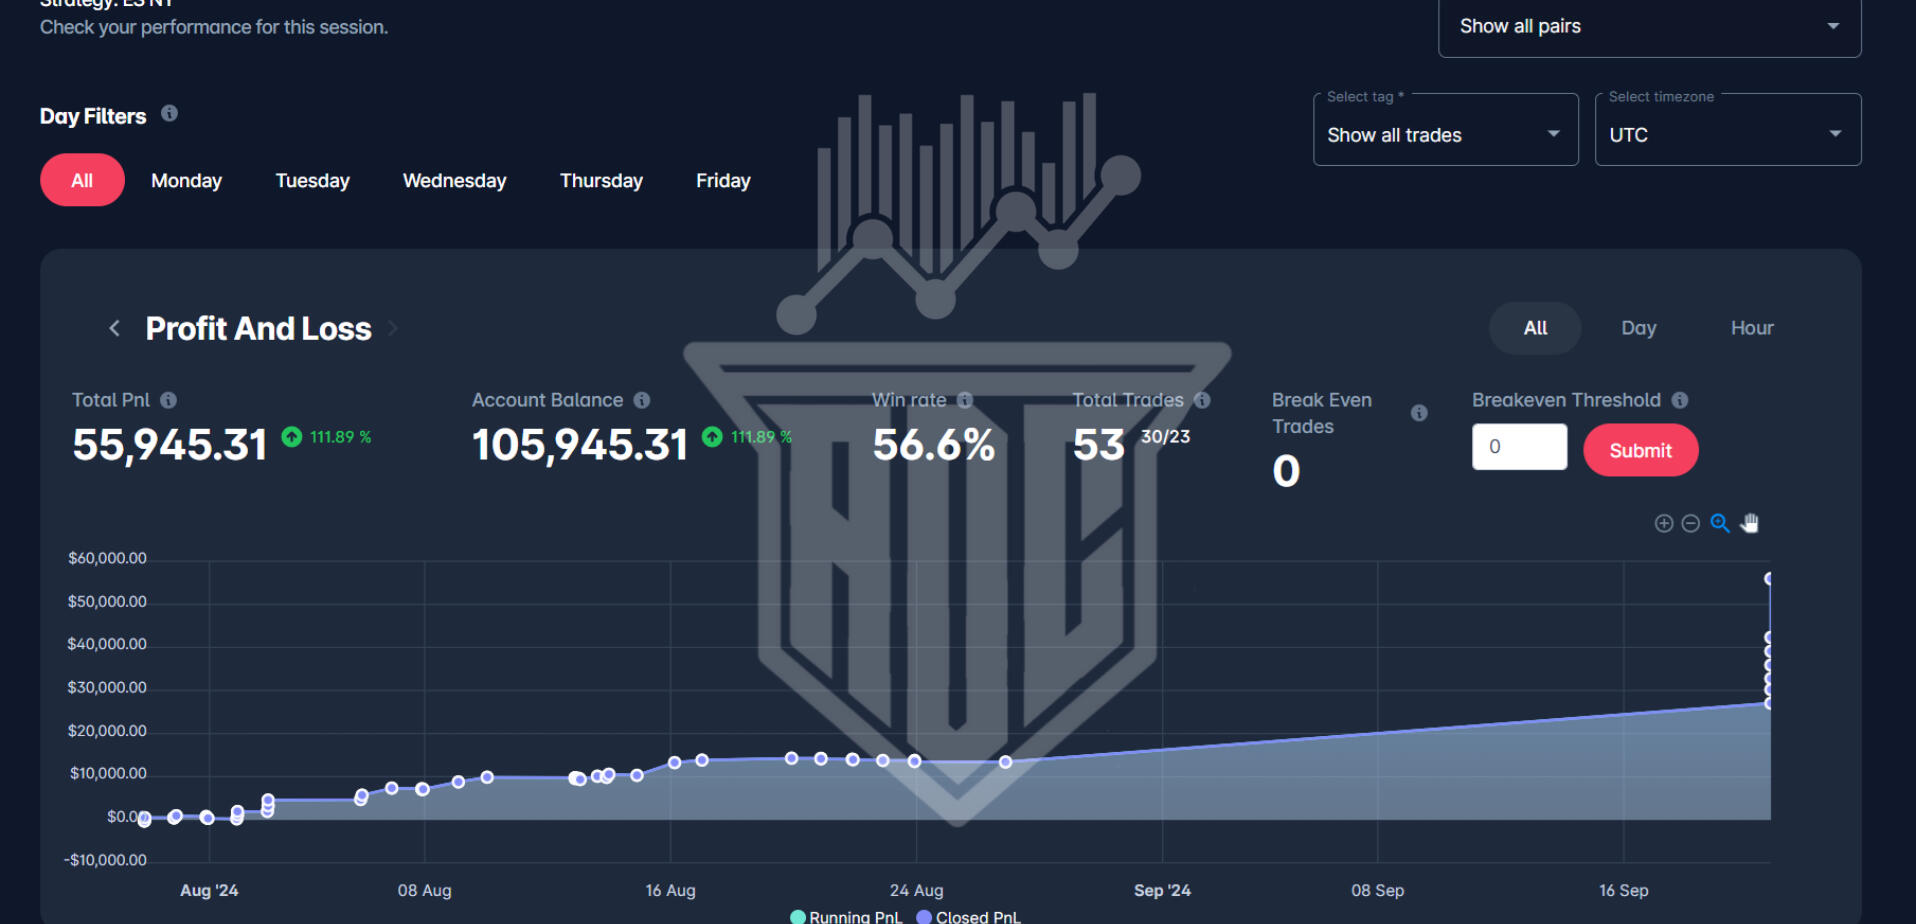Open the Select timezone UTC dropdown
The width and height of the screenshot is (1916, 924).
pyautogui.click(x=1728, y=130)
